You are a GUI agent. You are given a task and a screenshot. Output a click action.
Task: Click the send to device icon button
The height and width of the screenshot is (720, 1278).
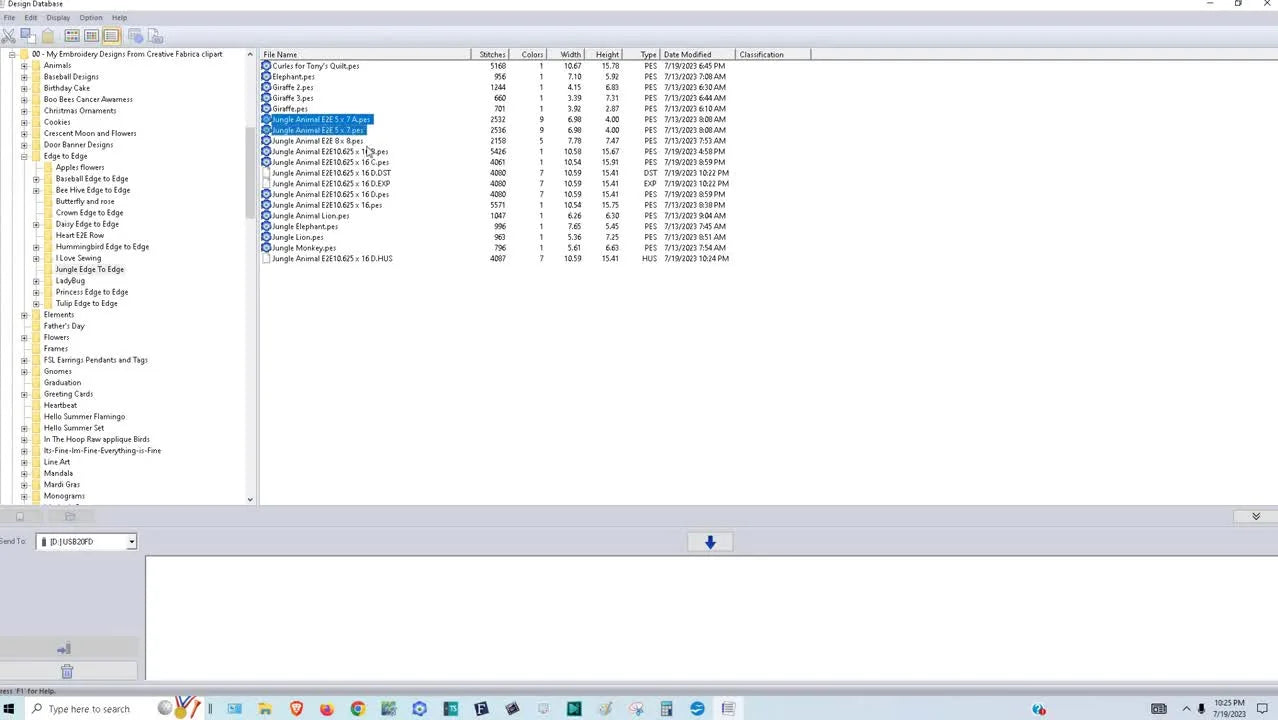point(64,649)
